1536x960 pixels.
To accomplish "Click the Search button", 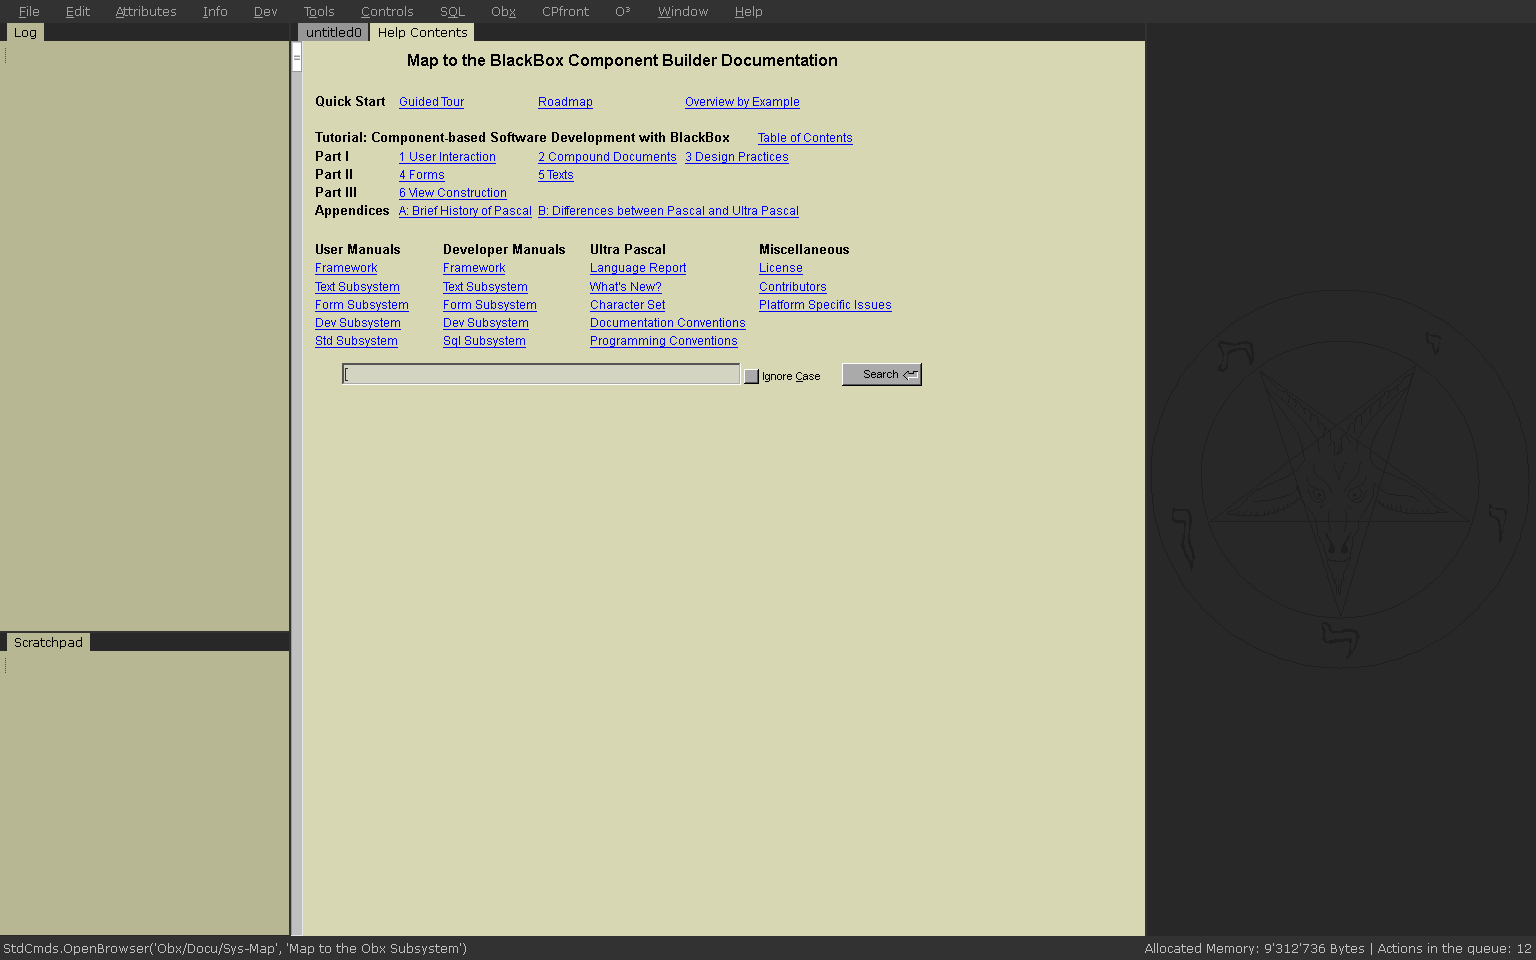I will click(x=881, y=374).
